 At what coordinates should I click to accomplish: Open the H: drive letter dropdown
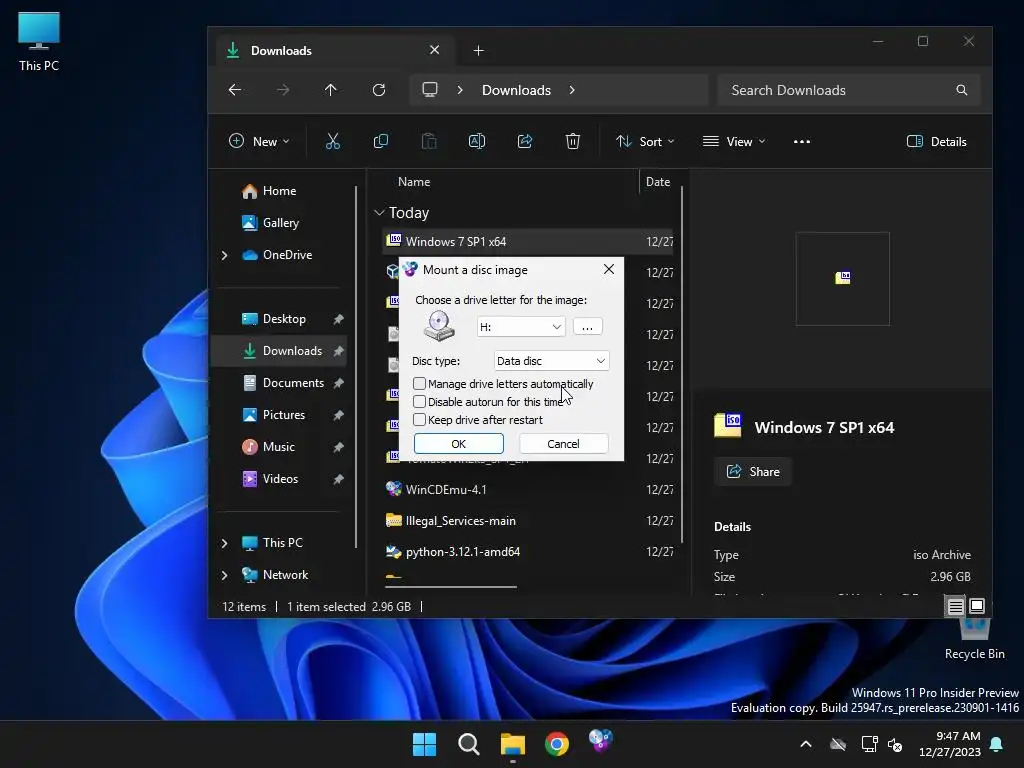(520, 327)
